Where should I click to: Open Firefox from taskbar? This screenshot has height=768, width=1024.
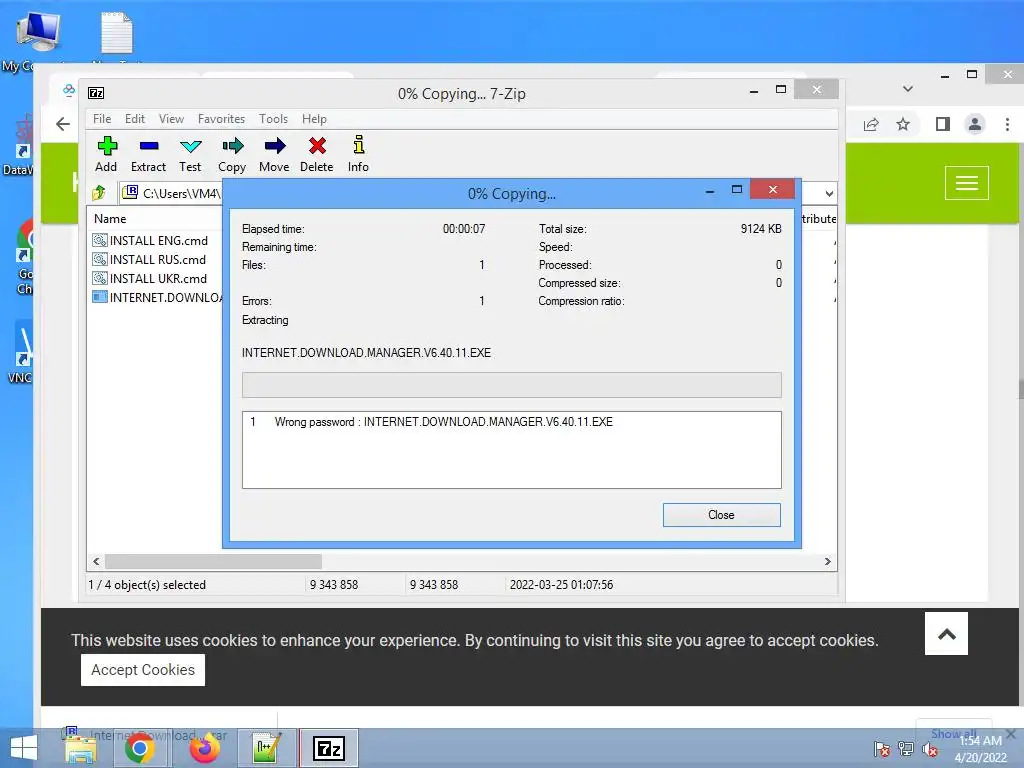point(204,748)
